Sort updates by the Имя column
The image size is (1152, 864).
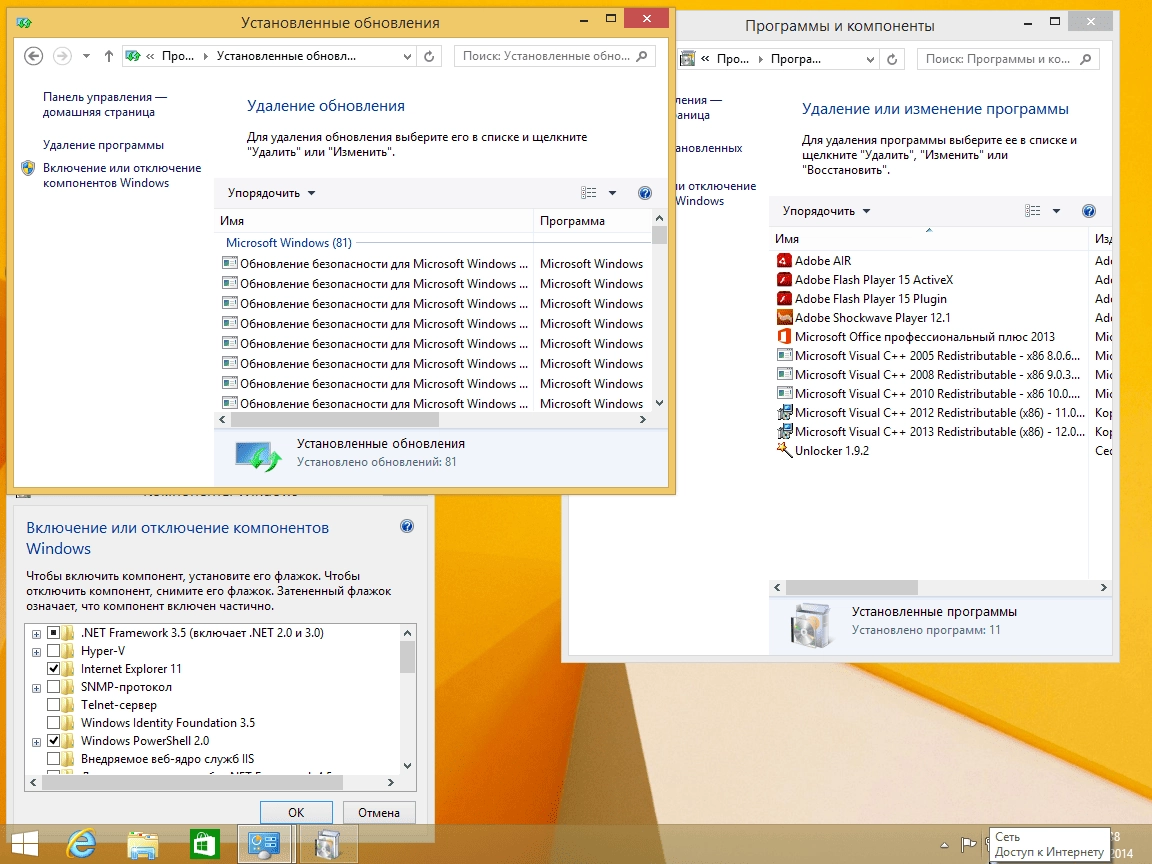pyautogui.click(x=375, y=221)
